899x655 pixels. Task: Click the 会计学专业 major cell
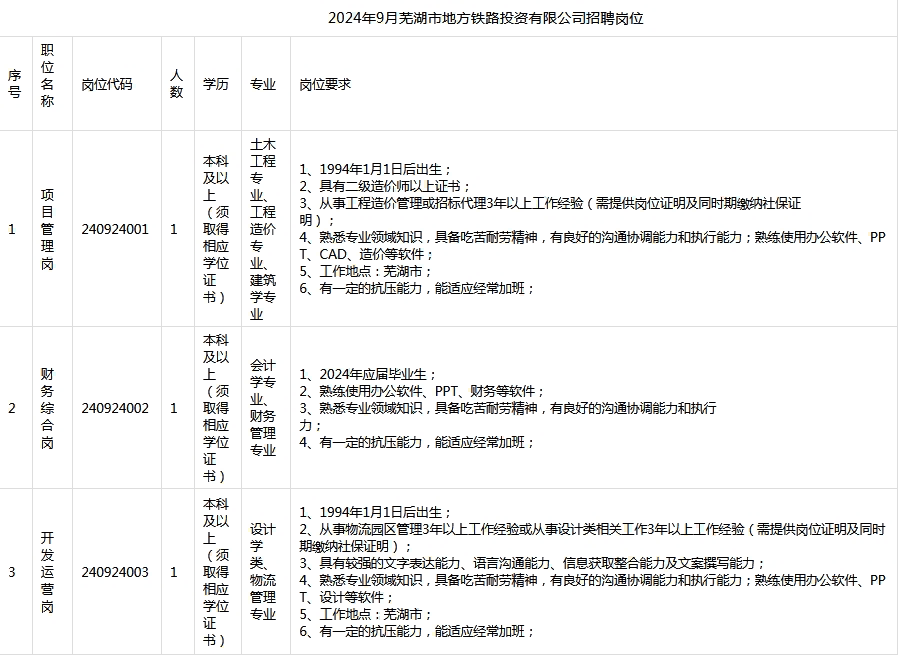pyautogui.click(x=263, y=408)
